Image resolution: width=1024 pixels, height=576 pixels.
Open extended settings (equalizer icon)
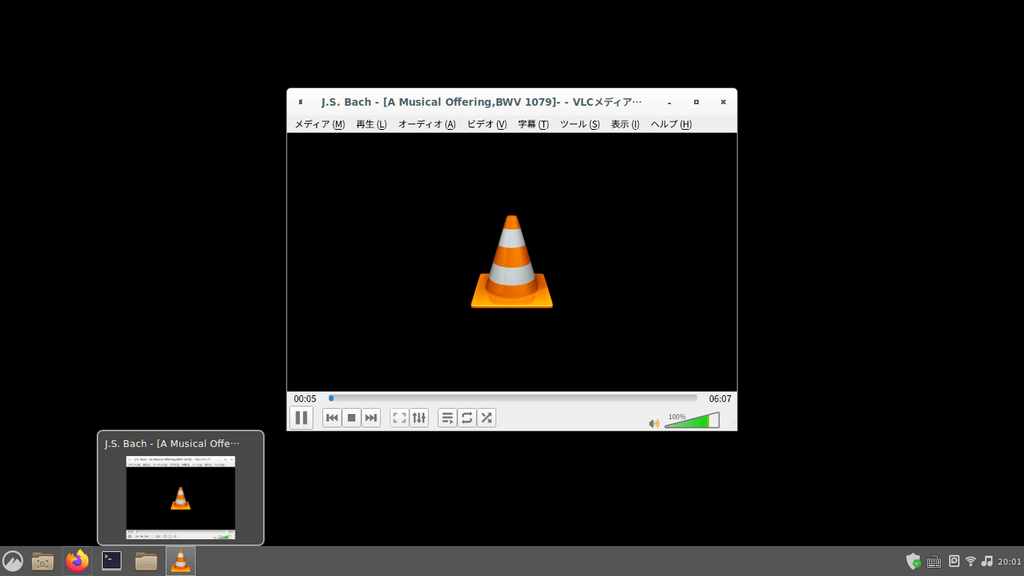point(419,417)
